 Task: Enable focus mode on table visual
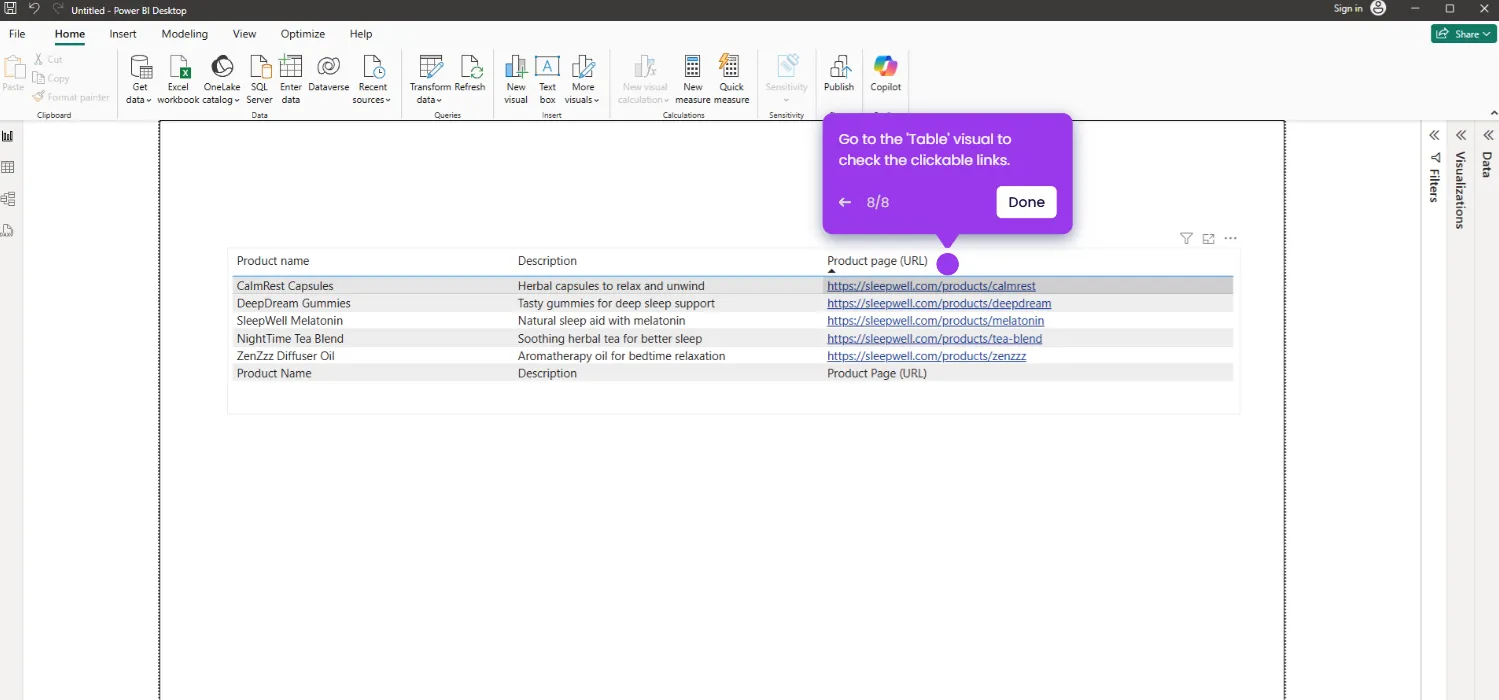(1208, 238)
